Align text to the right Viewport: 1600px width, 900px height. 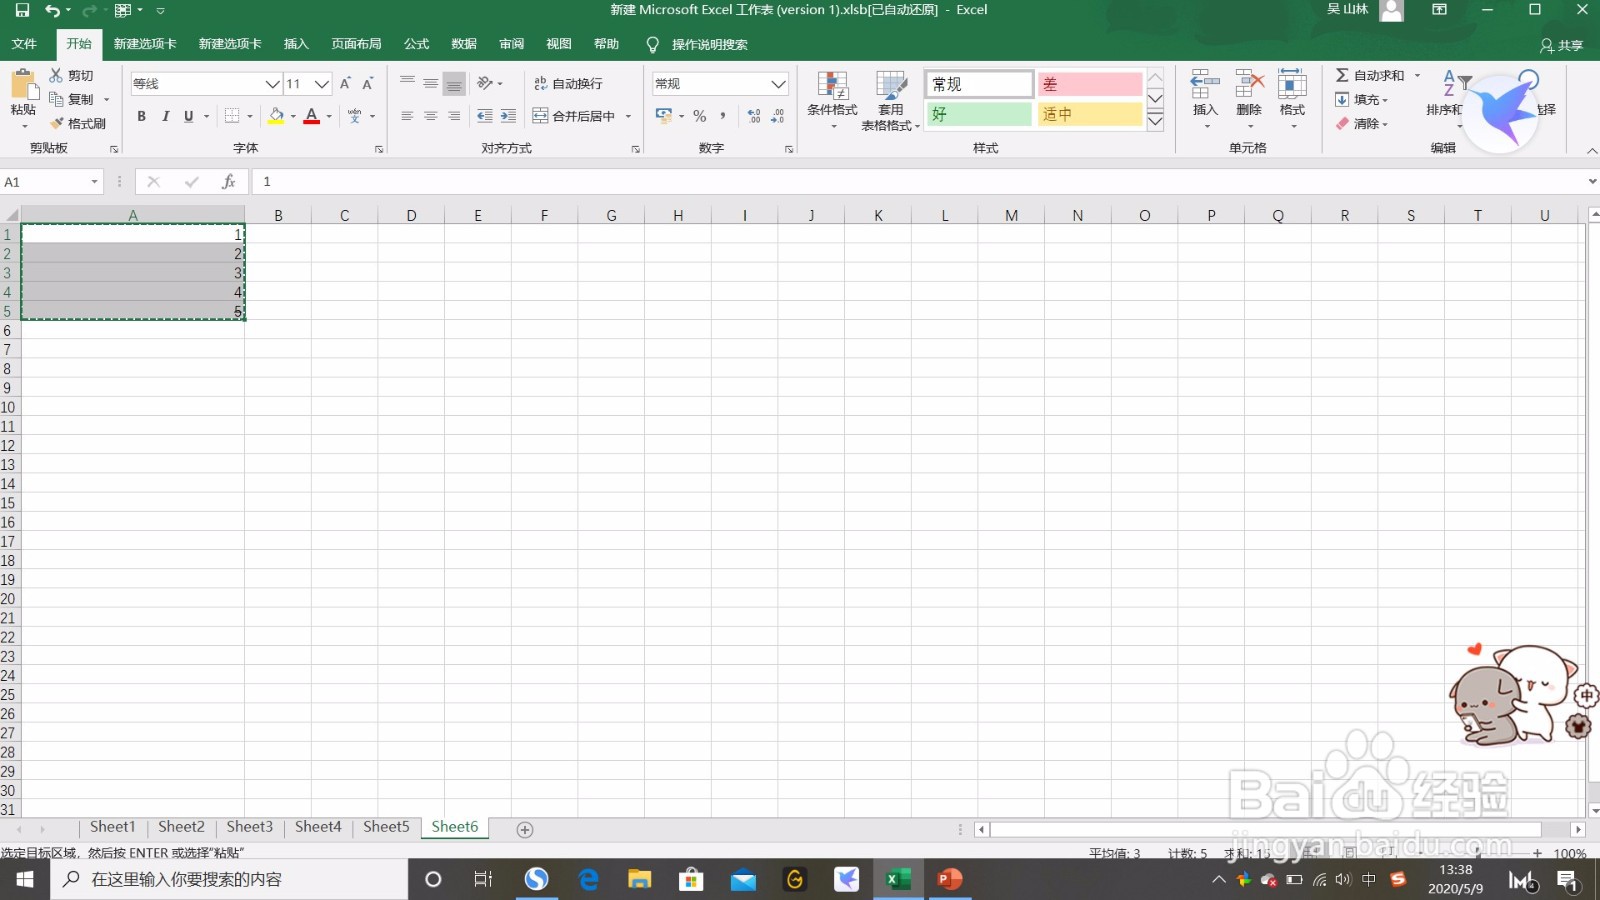pos(454,116)
